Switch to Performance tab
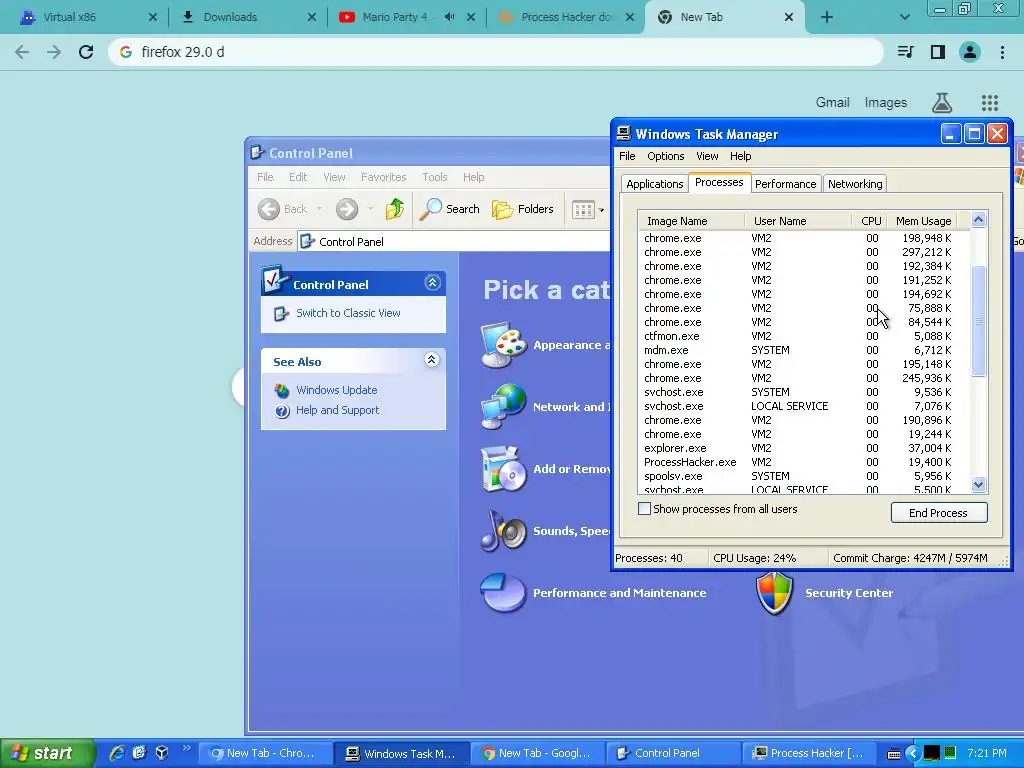The width and height of the screenshot is (1024, 768). tap(785, 184)
